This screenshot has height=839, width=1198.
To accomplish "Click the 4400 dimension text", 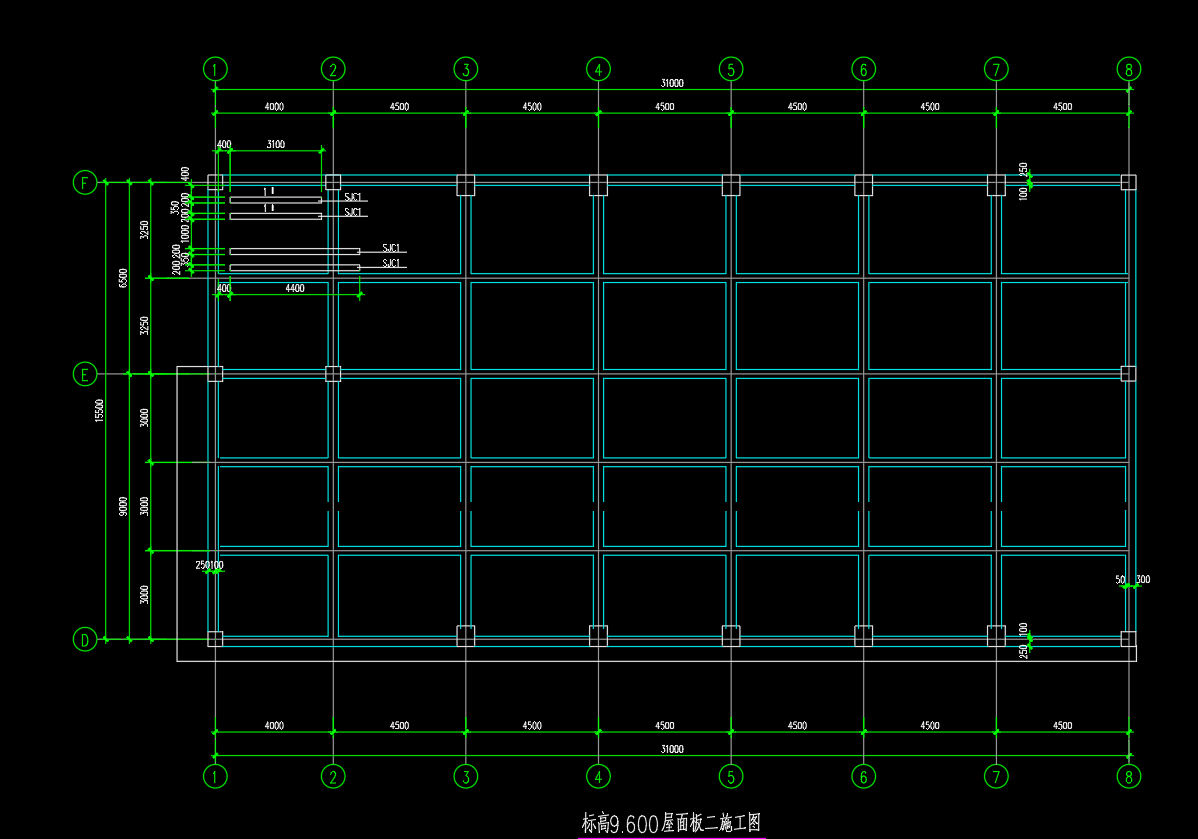I will 295,289.
